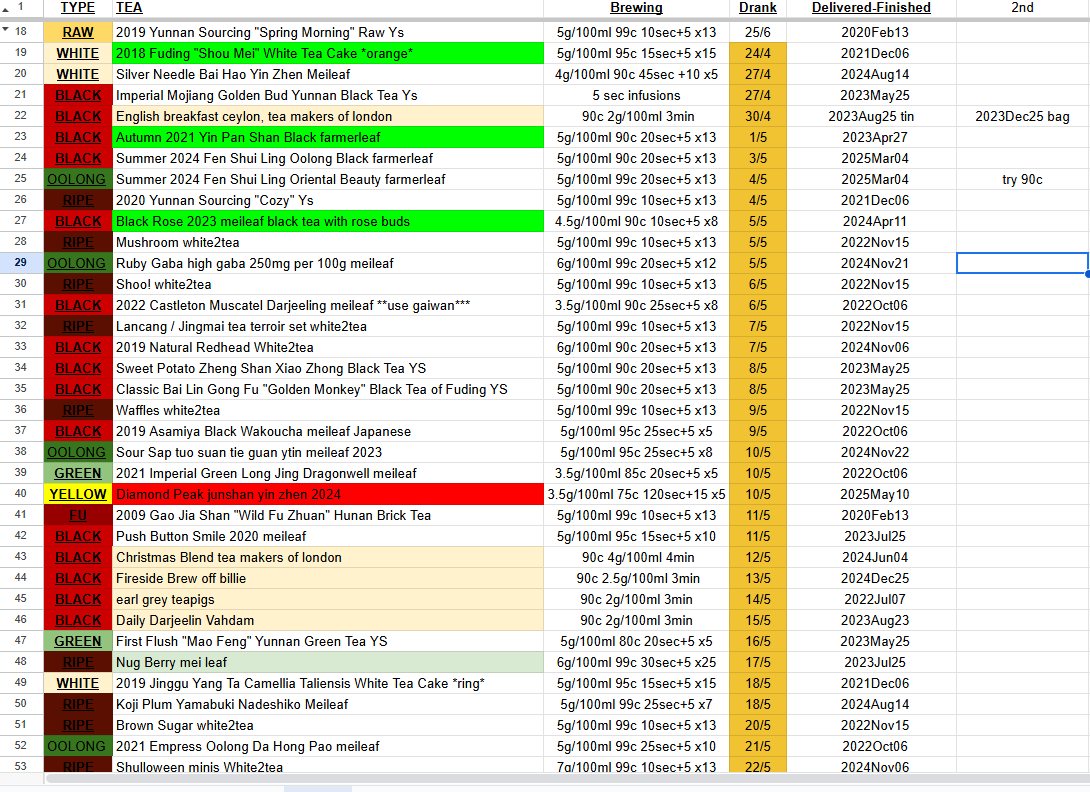Viewport: 1090px width, 792px height.
Task: Select 2021 Empress Oolong Da Hong Pao cell
Action: coord(328,746)
